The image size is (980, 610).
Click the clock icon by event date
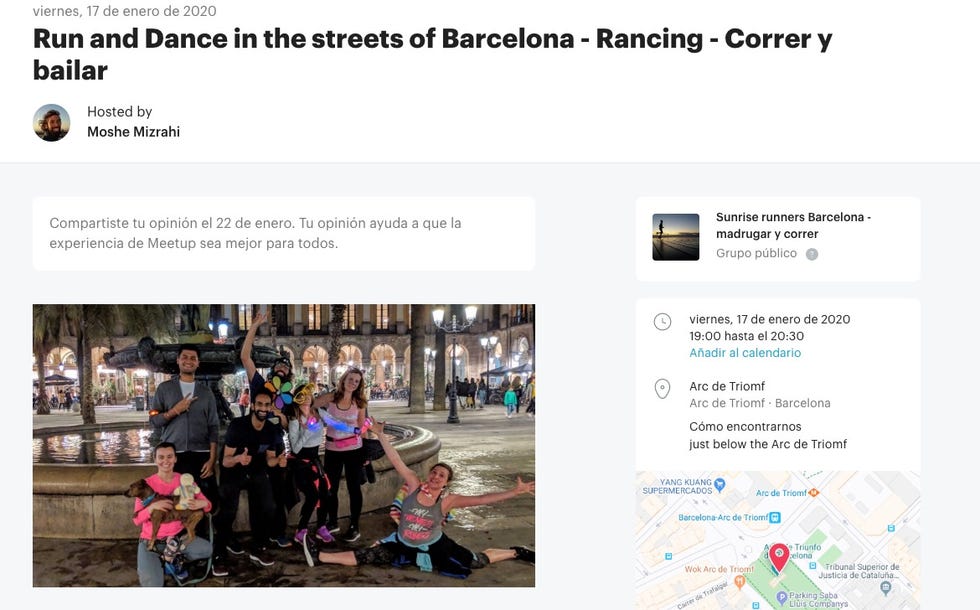pyautogui.click(x=662, y=321)
